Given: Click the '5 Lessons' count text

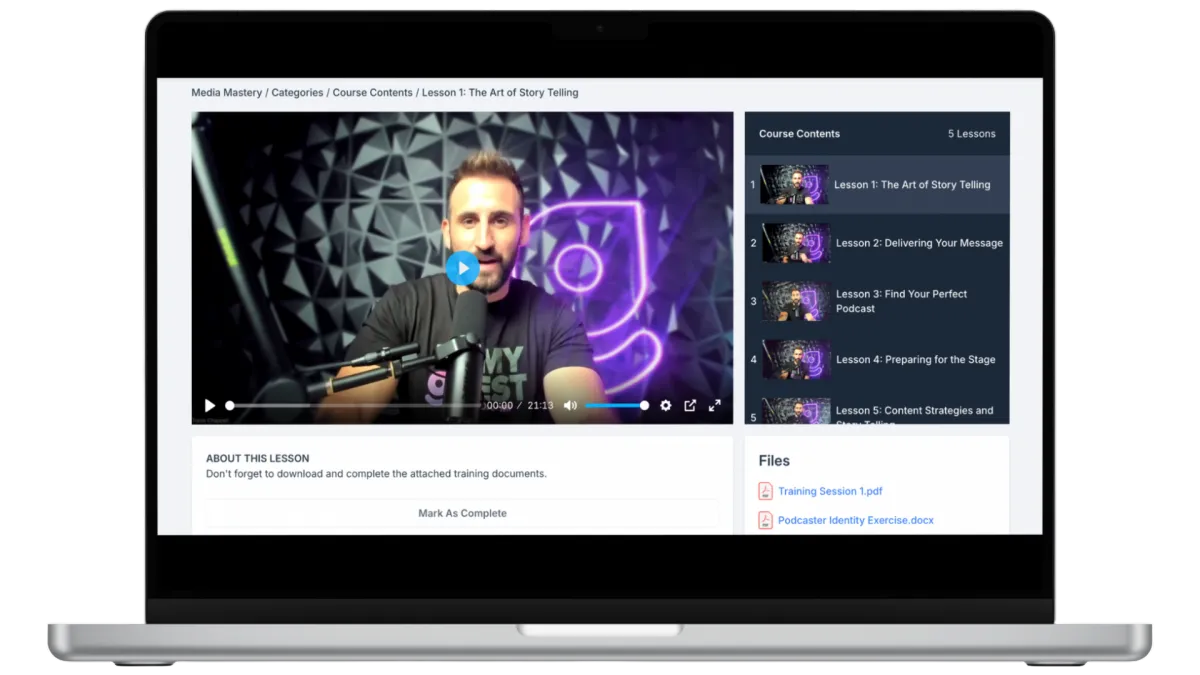Looking at the screenshot, I should (972, 134).
